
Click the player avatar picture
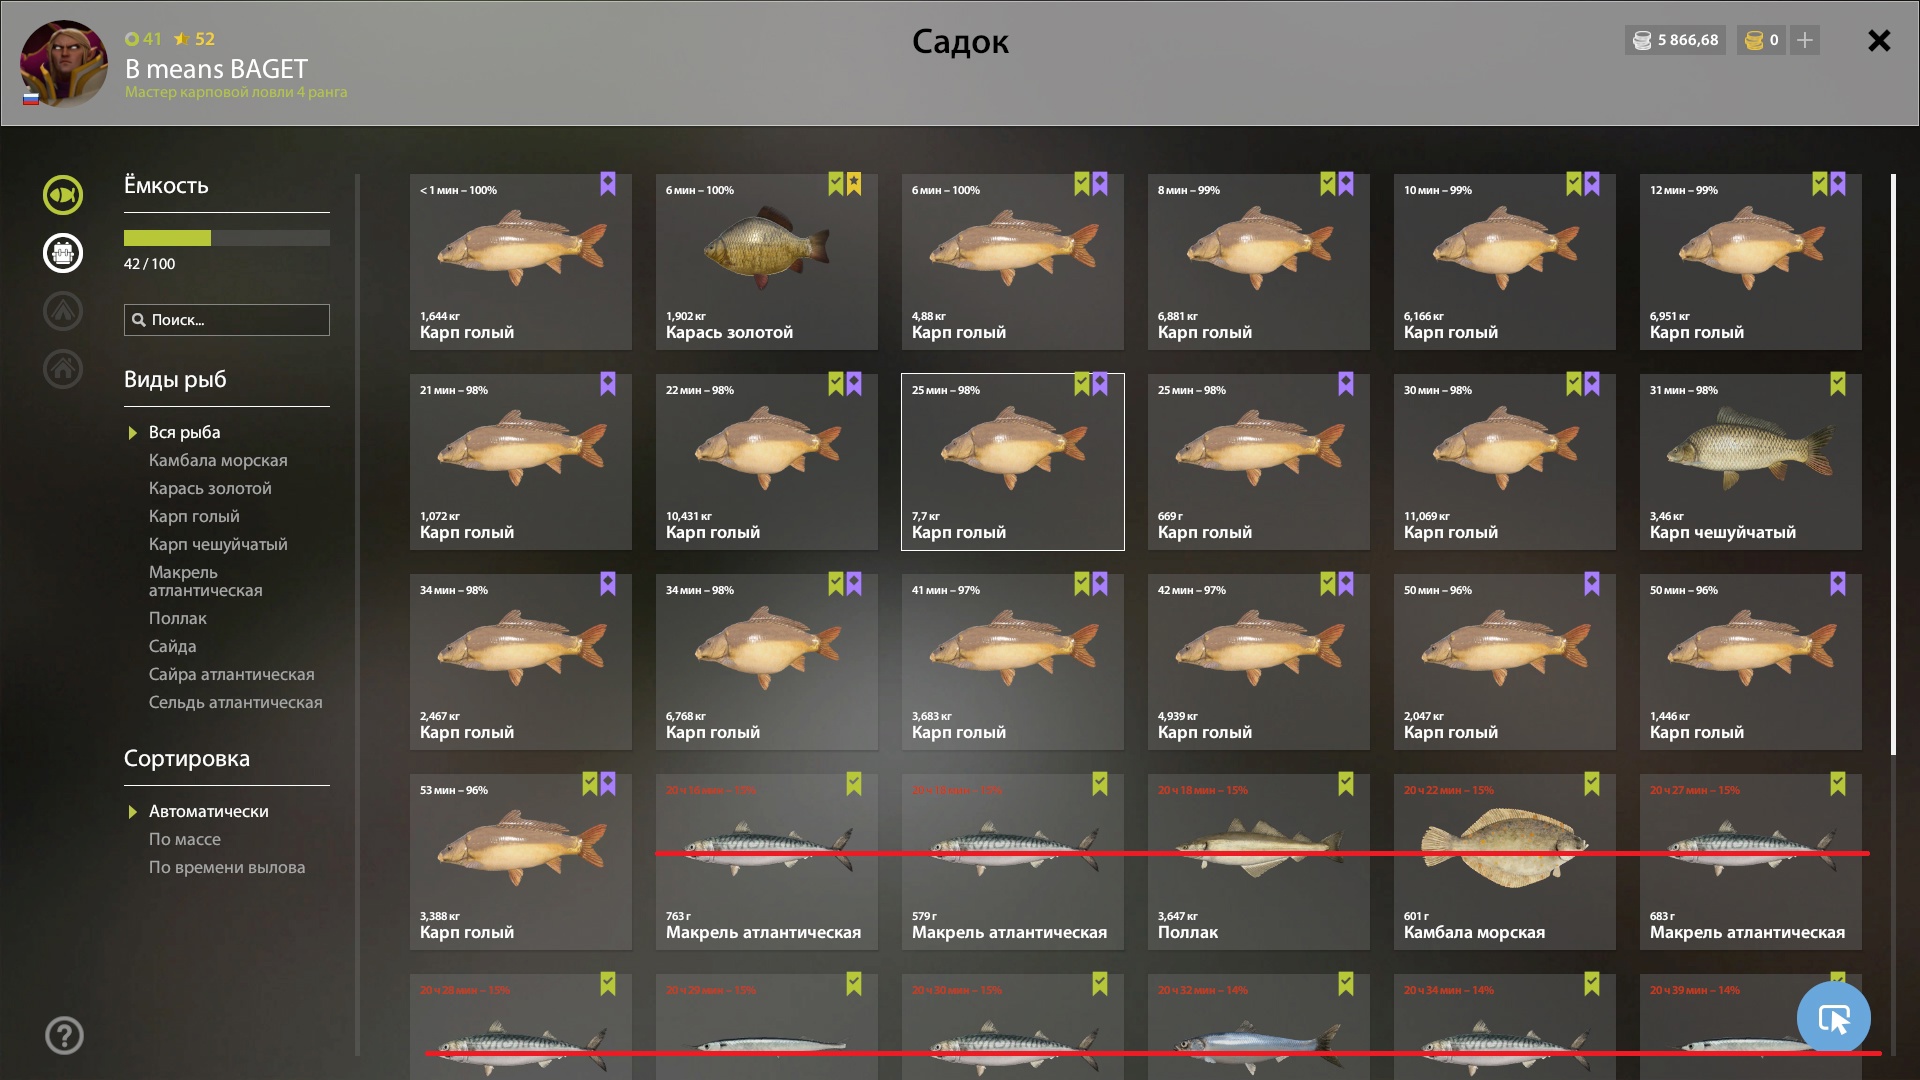coord(64,63)
